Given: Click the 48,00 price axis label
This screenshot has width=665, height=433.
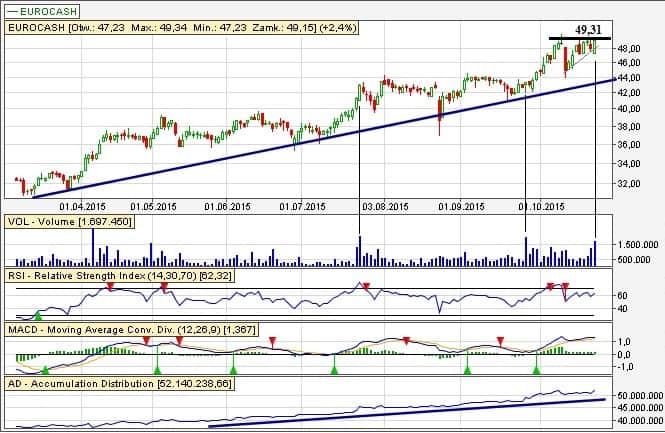Looking at the screenshot, I should coord(628,48).
